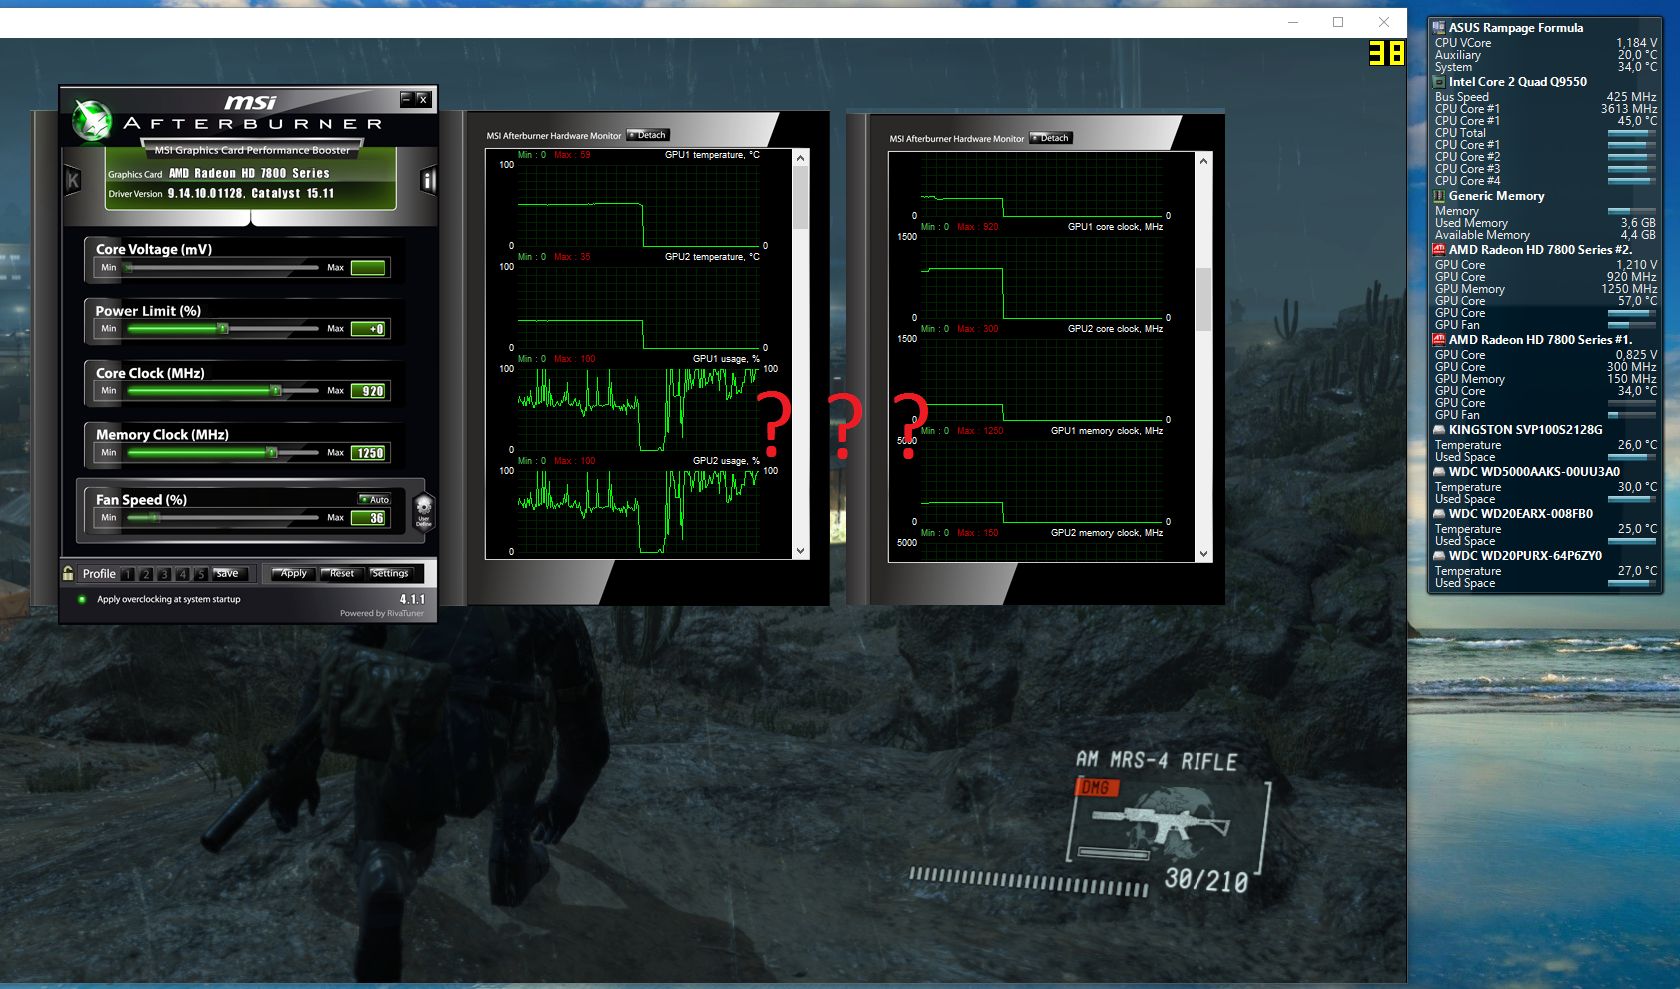This screenshot has width=1680, height=989.
Task: Select profile slot 3
Action: click(164, 574)
